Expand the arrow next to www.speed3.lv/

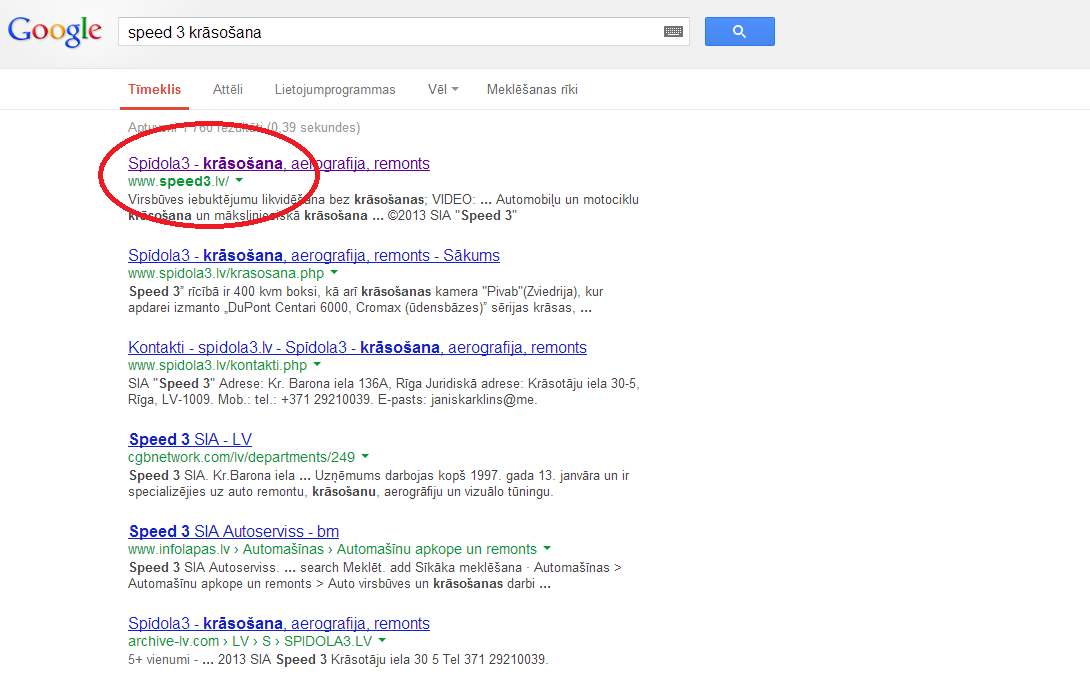239,181
